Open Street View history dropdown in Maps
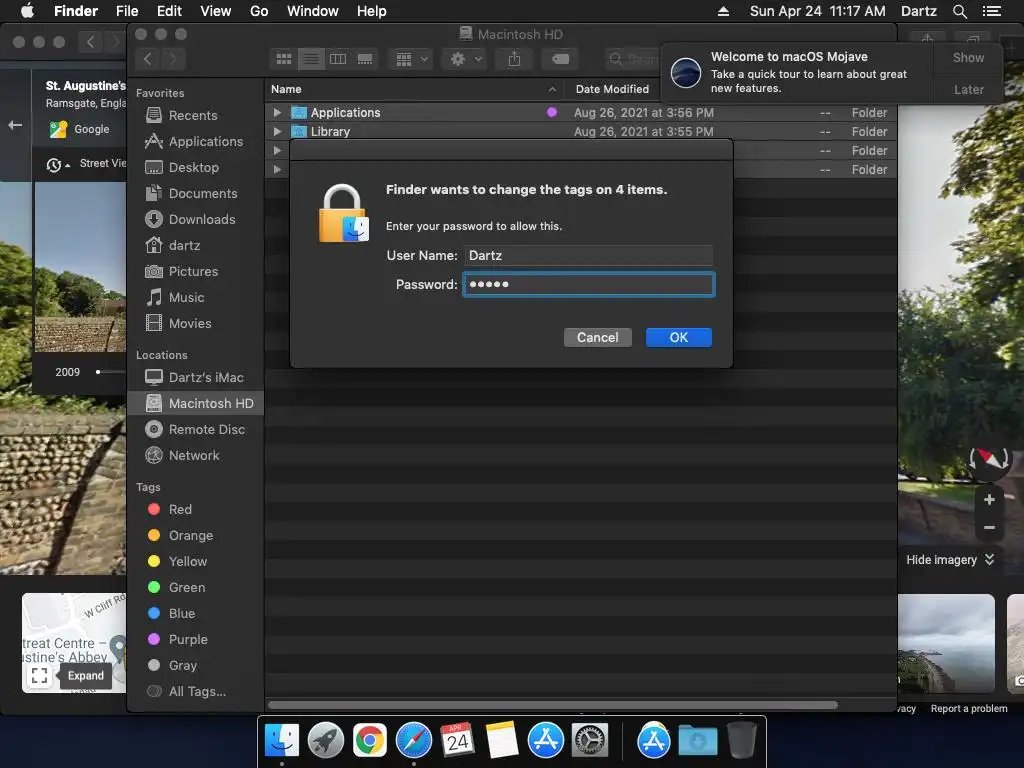This screenshot has width=1024, height=768. tap(57, 165)
